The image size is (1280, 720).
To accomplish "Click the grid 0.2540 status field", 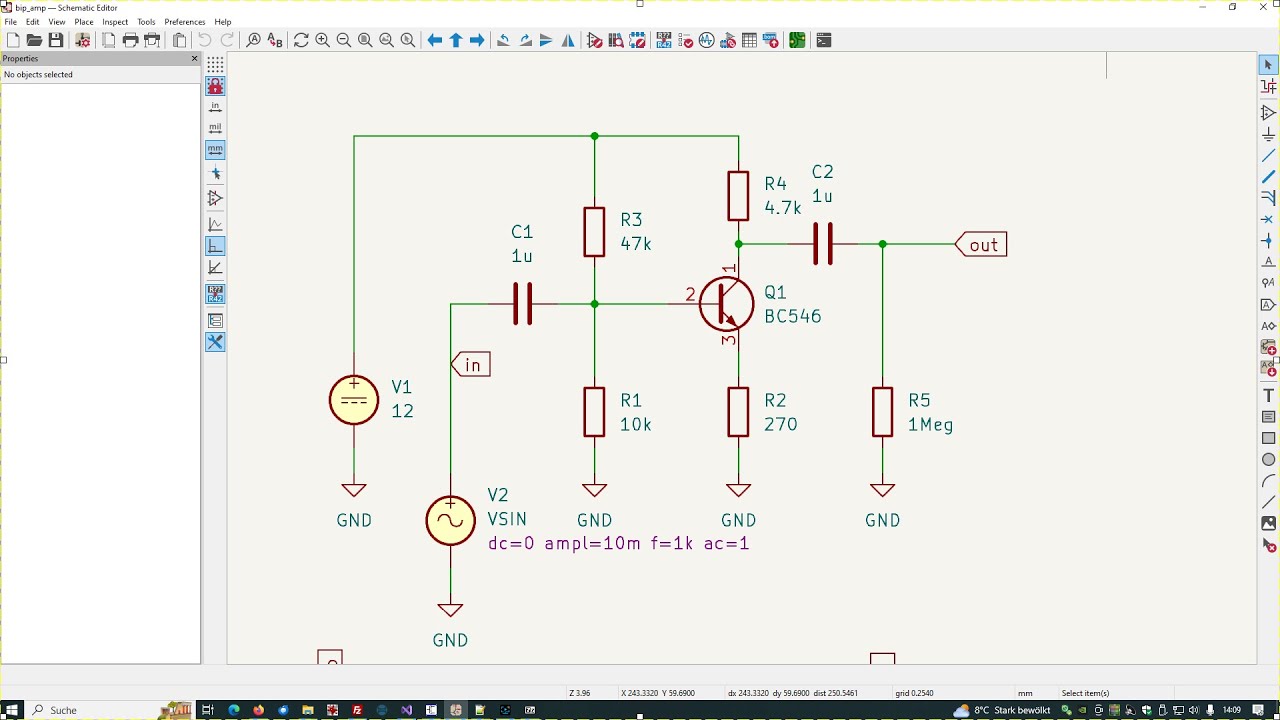I will click(915, 693).
